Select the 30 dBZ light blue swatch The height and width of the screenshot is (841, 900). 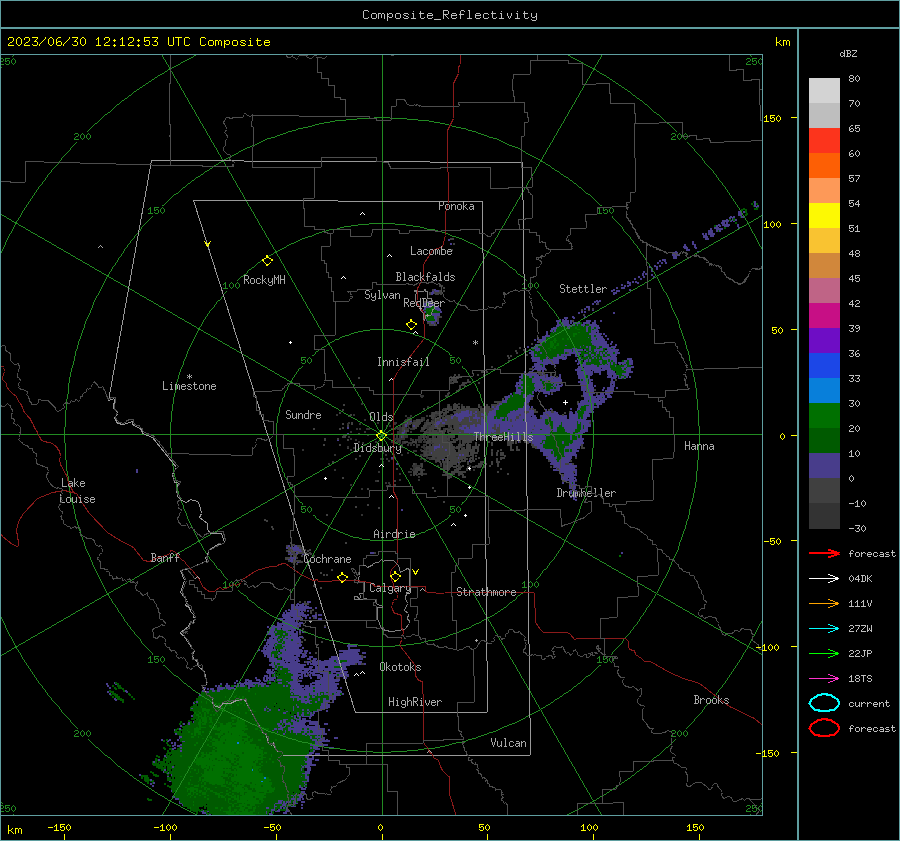[824, 390]
